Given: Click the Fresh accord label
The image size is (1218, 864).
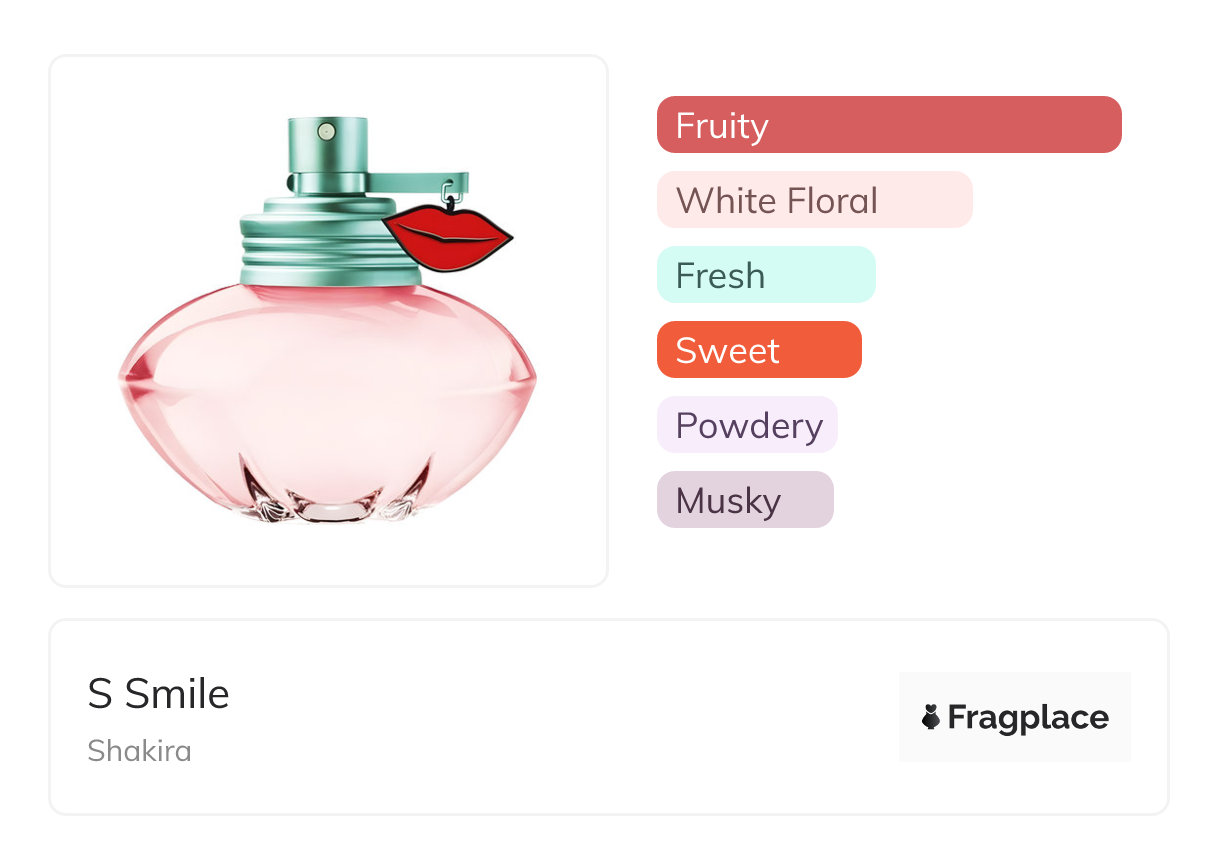Looking at the screenshot, I should (x=766, y=275).
